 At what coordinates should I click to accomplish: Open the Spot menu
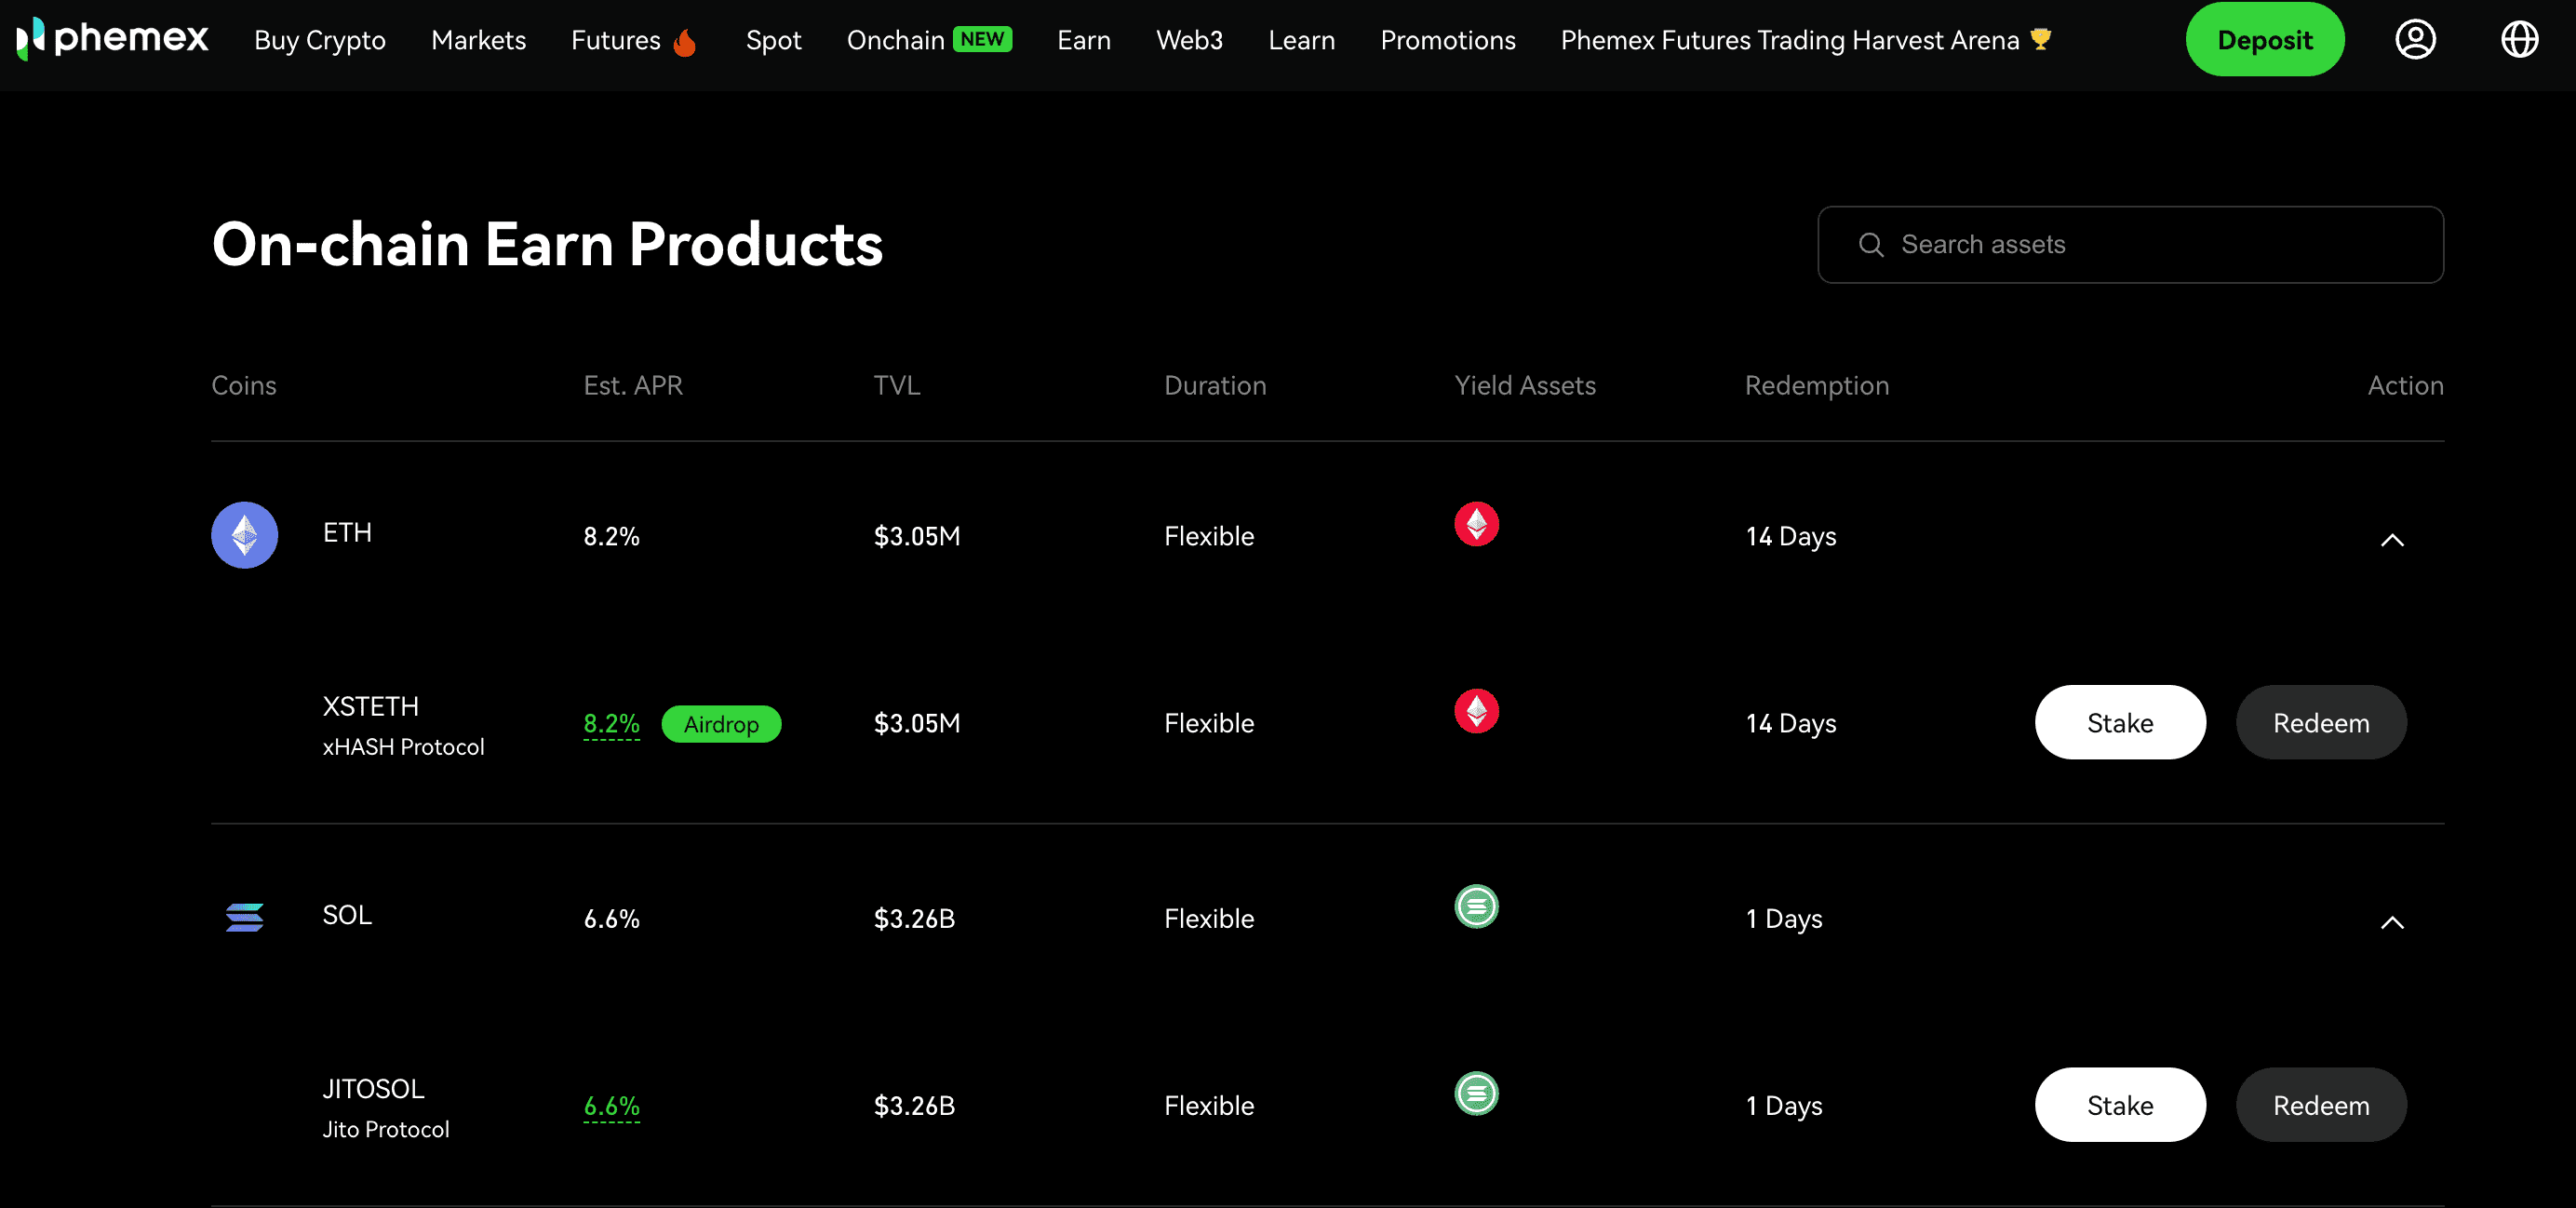(x=773, y=40)
